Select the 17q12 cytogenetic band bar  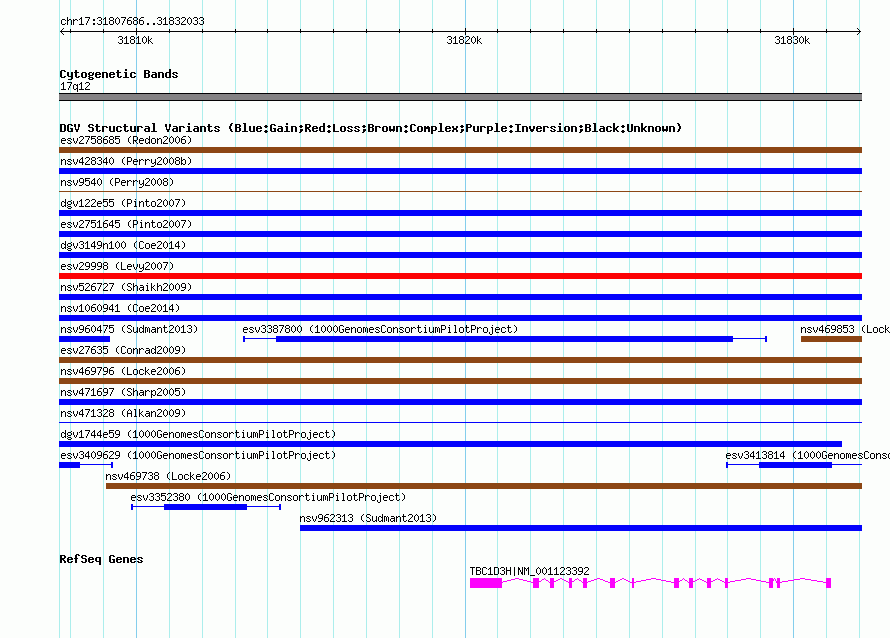(x=460, y=97)
